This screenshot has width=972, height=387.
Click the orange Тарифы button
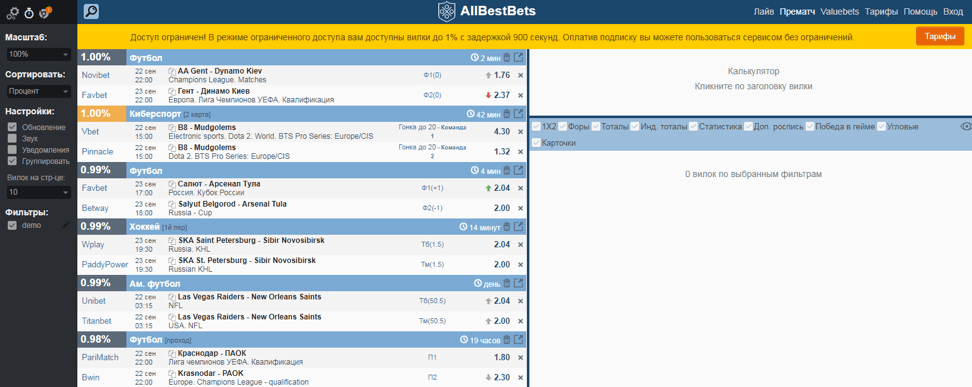pyautogui.click(x=940, y=37)
